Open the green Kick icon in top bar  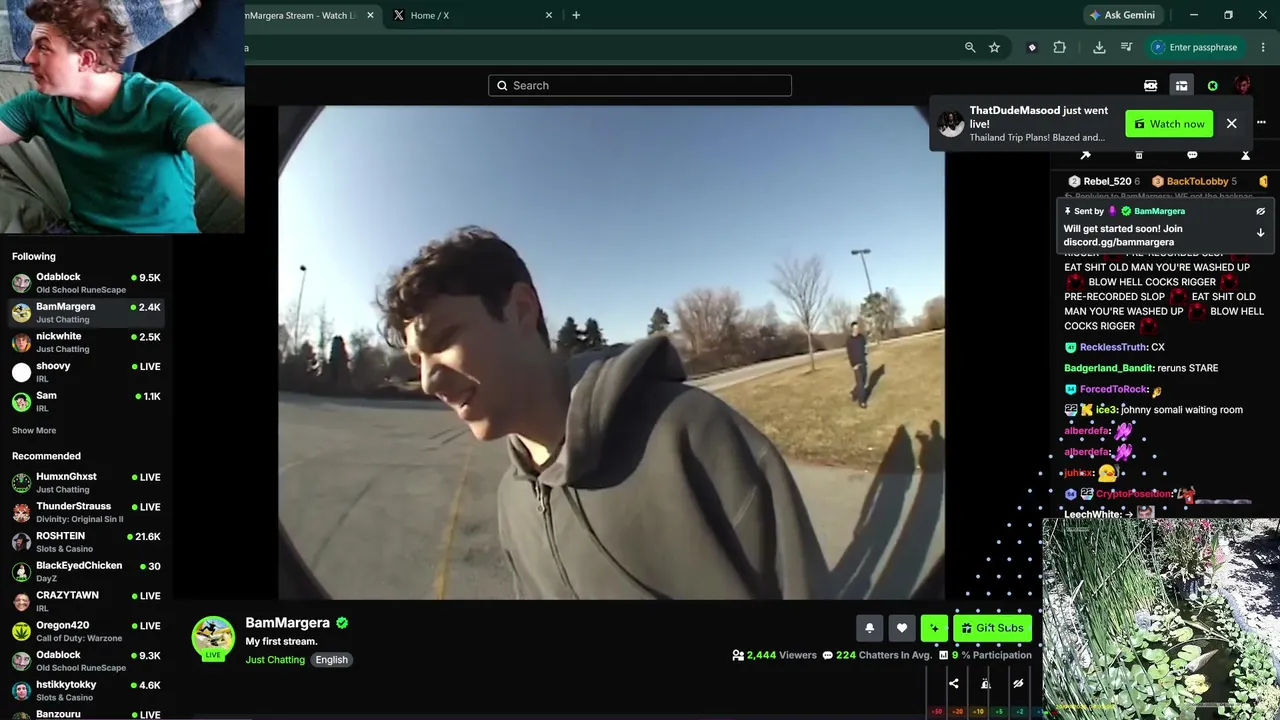1213,86
